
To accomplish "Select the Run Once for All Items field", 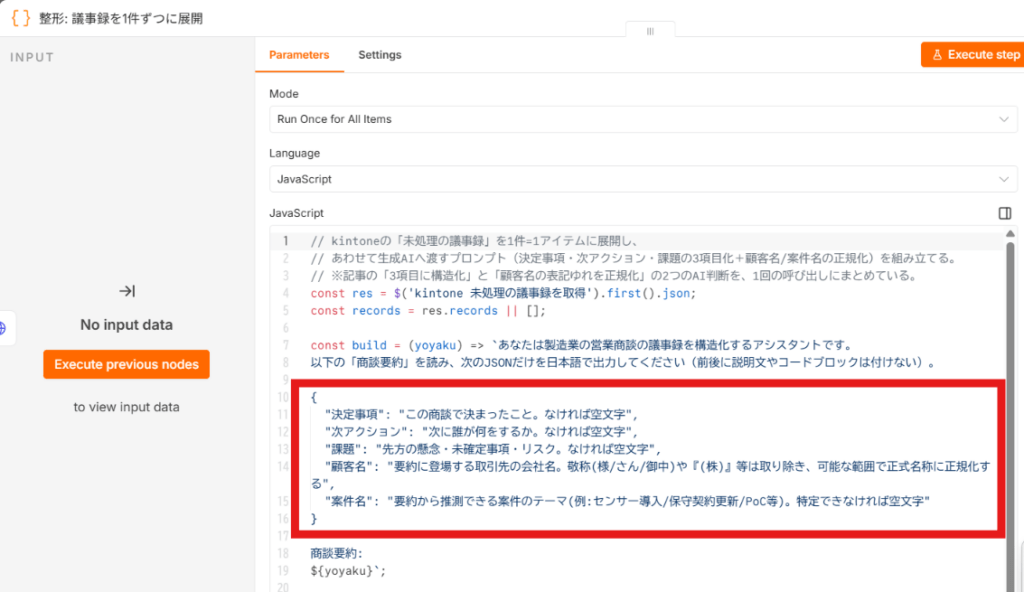I will click(x=643, y=120).
